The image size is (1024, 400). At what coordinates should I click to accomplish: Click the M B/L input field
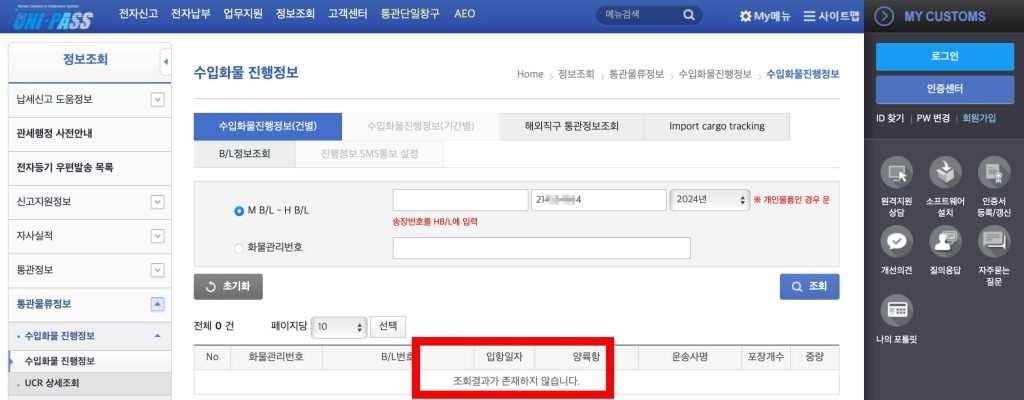tap(460, 201)
